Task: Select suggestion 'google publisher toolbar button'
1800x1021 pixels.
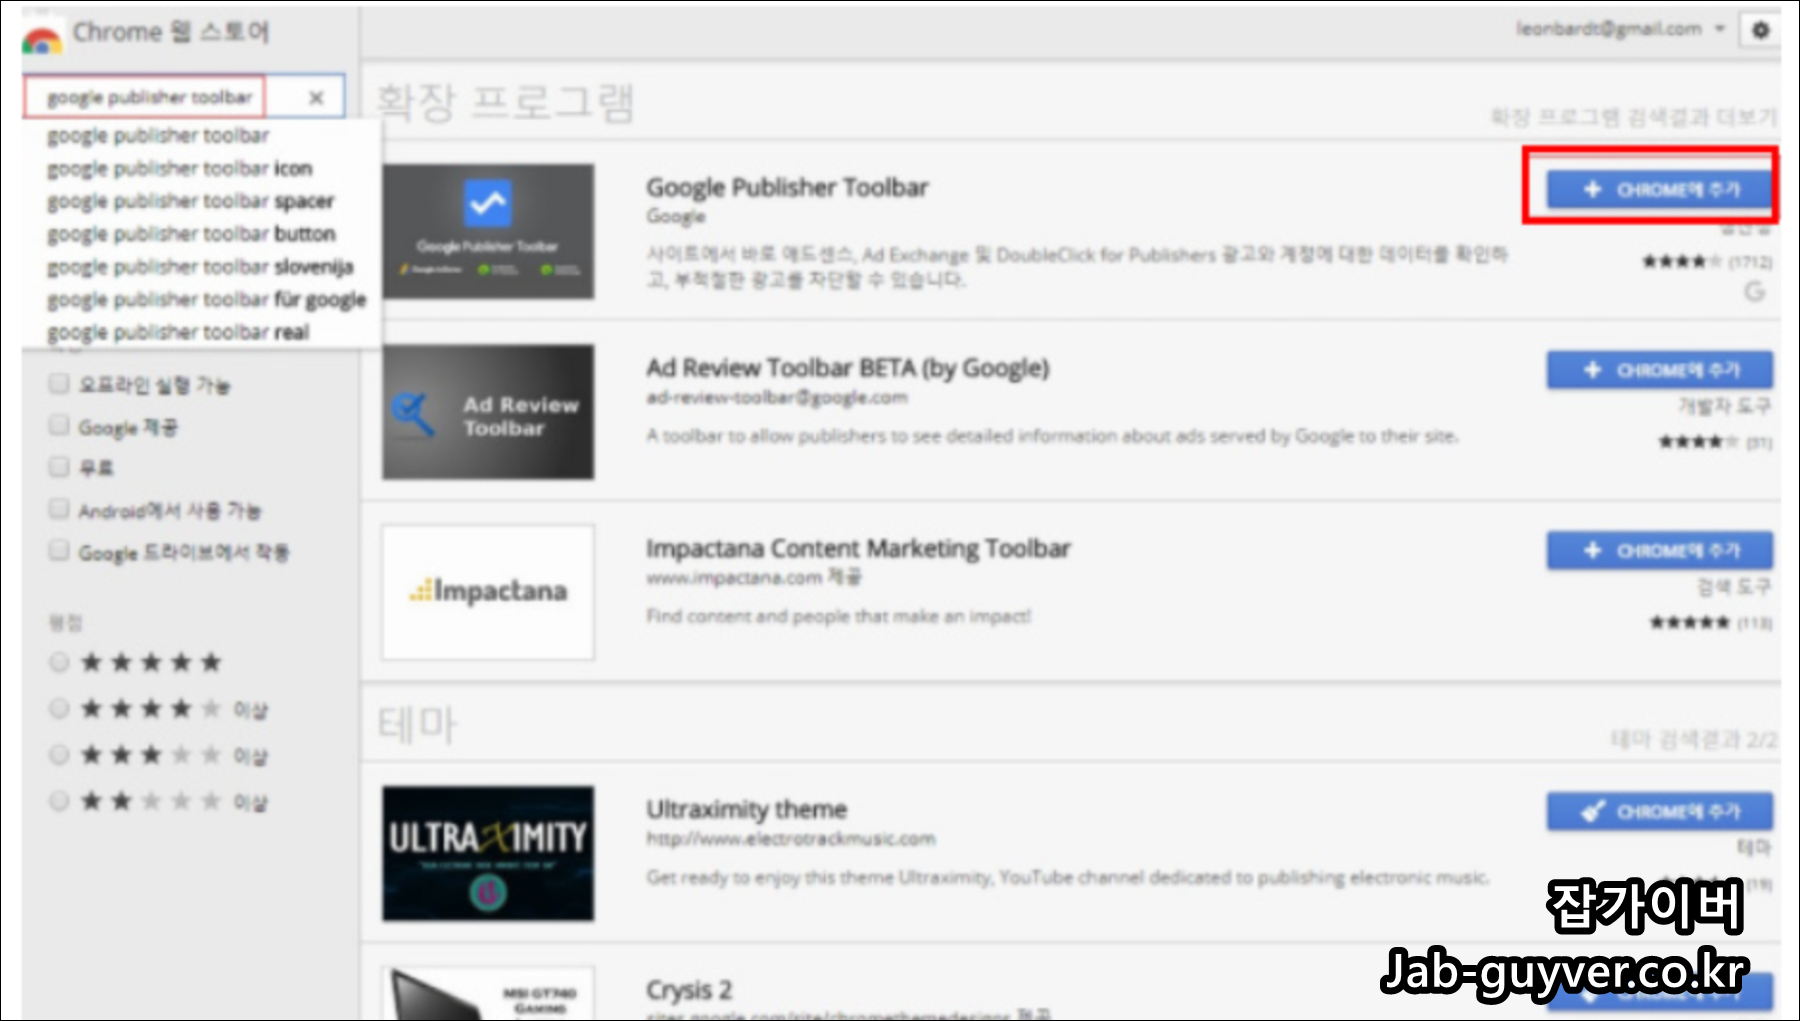Action: pos(191,234)
